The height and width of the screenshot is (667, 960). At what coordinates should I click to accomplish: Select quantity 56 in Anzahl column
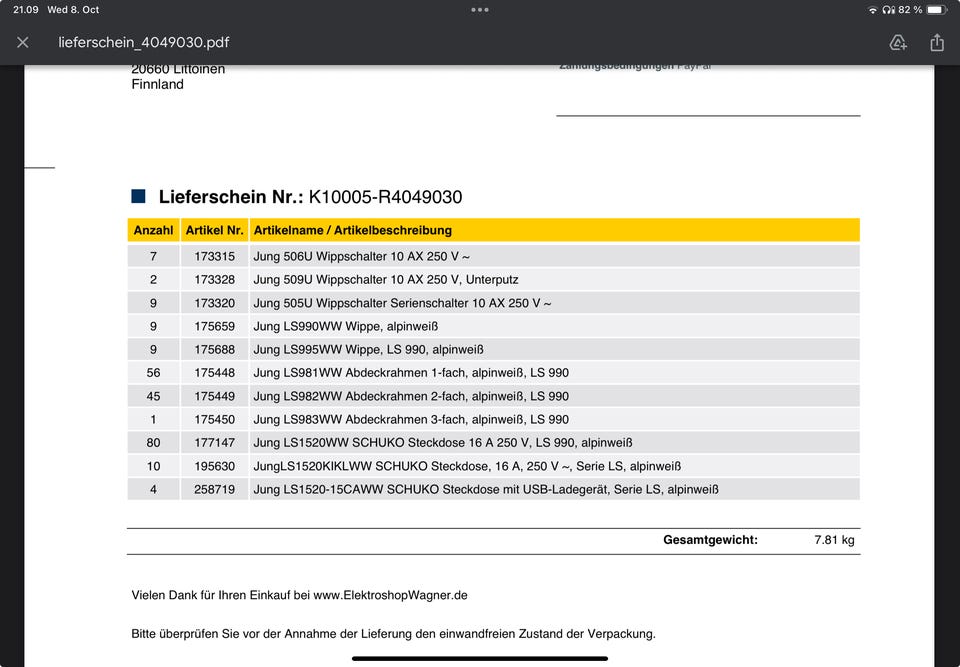point(153,373)
